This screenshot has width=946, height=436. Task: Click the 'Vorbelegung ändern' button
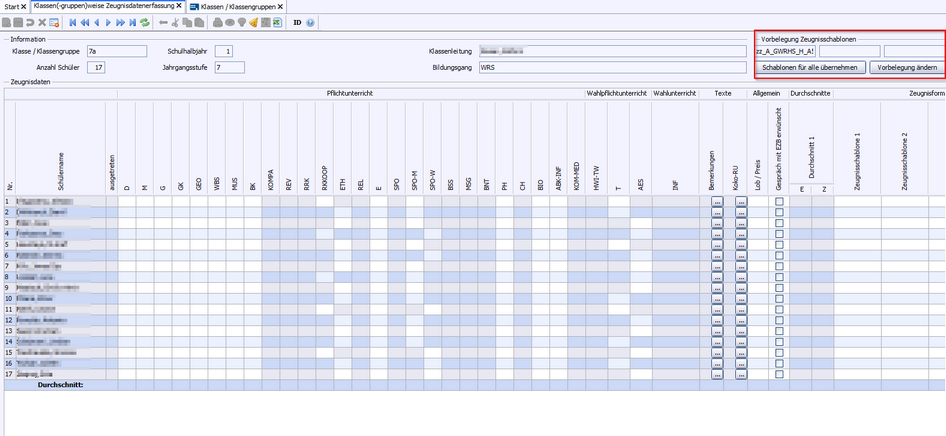(906, 68)
